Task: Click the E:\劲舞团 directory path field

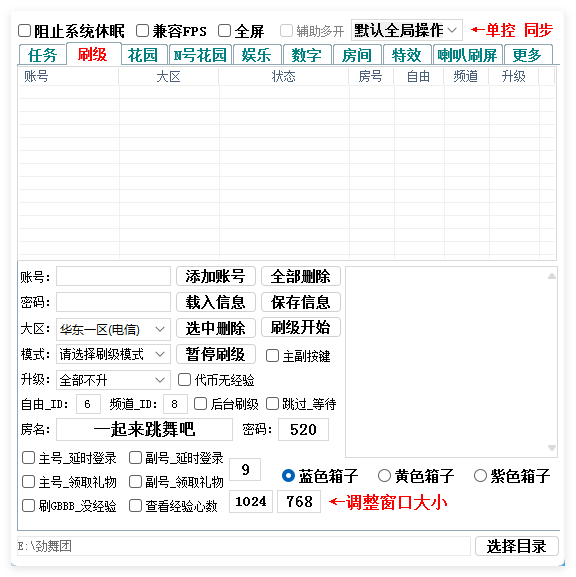Action: [244, 546]
